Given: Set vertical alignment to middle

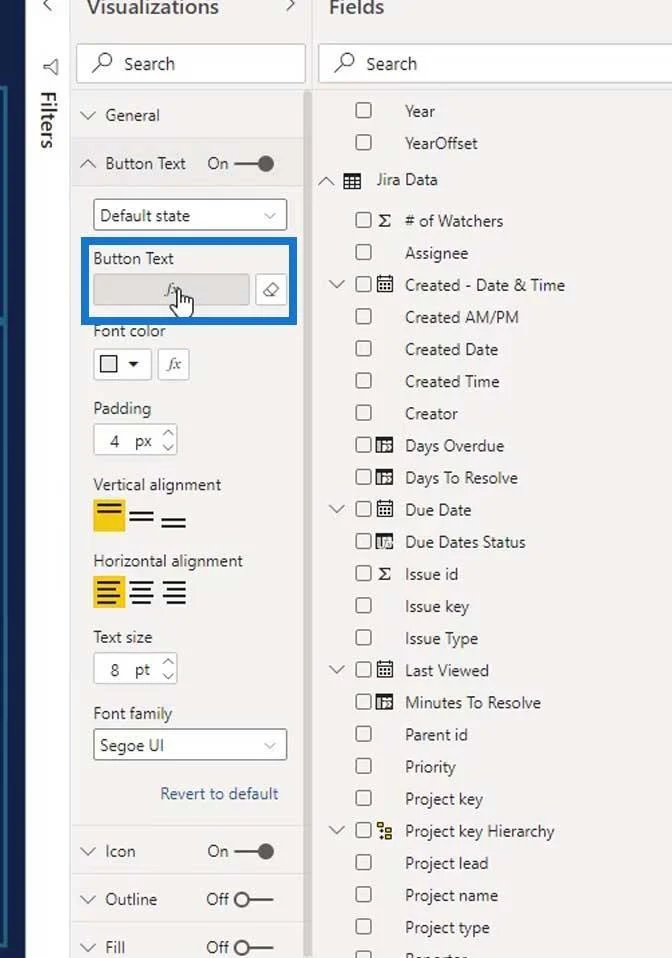Looking at the screenshot, I should click(x=141, y=516).
